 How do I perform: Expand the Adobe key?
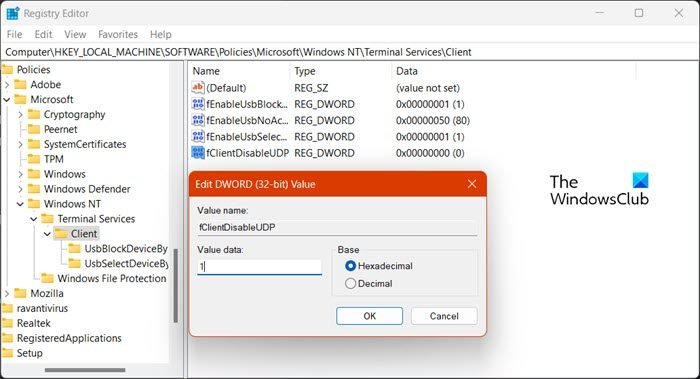click(7, 84)
